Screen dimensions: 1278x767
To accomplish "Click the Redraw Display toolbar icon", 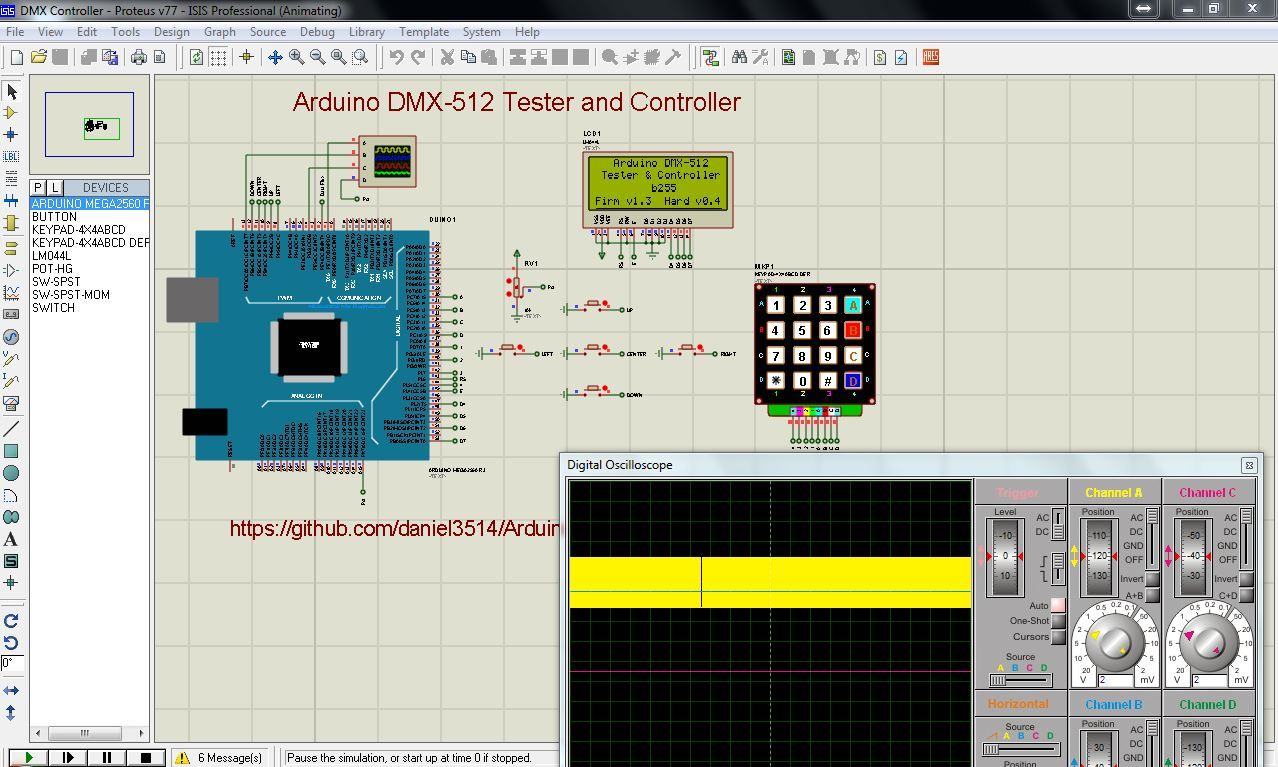I will click(196, 57).
